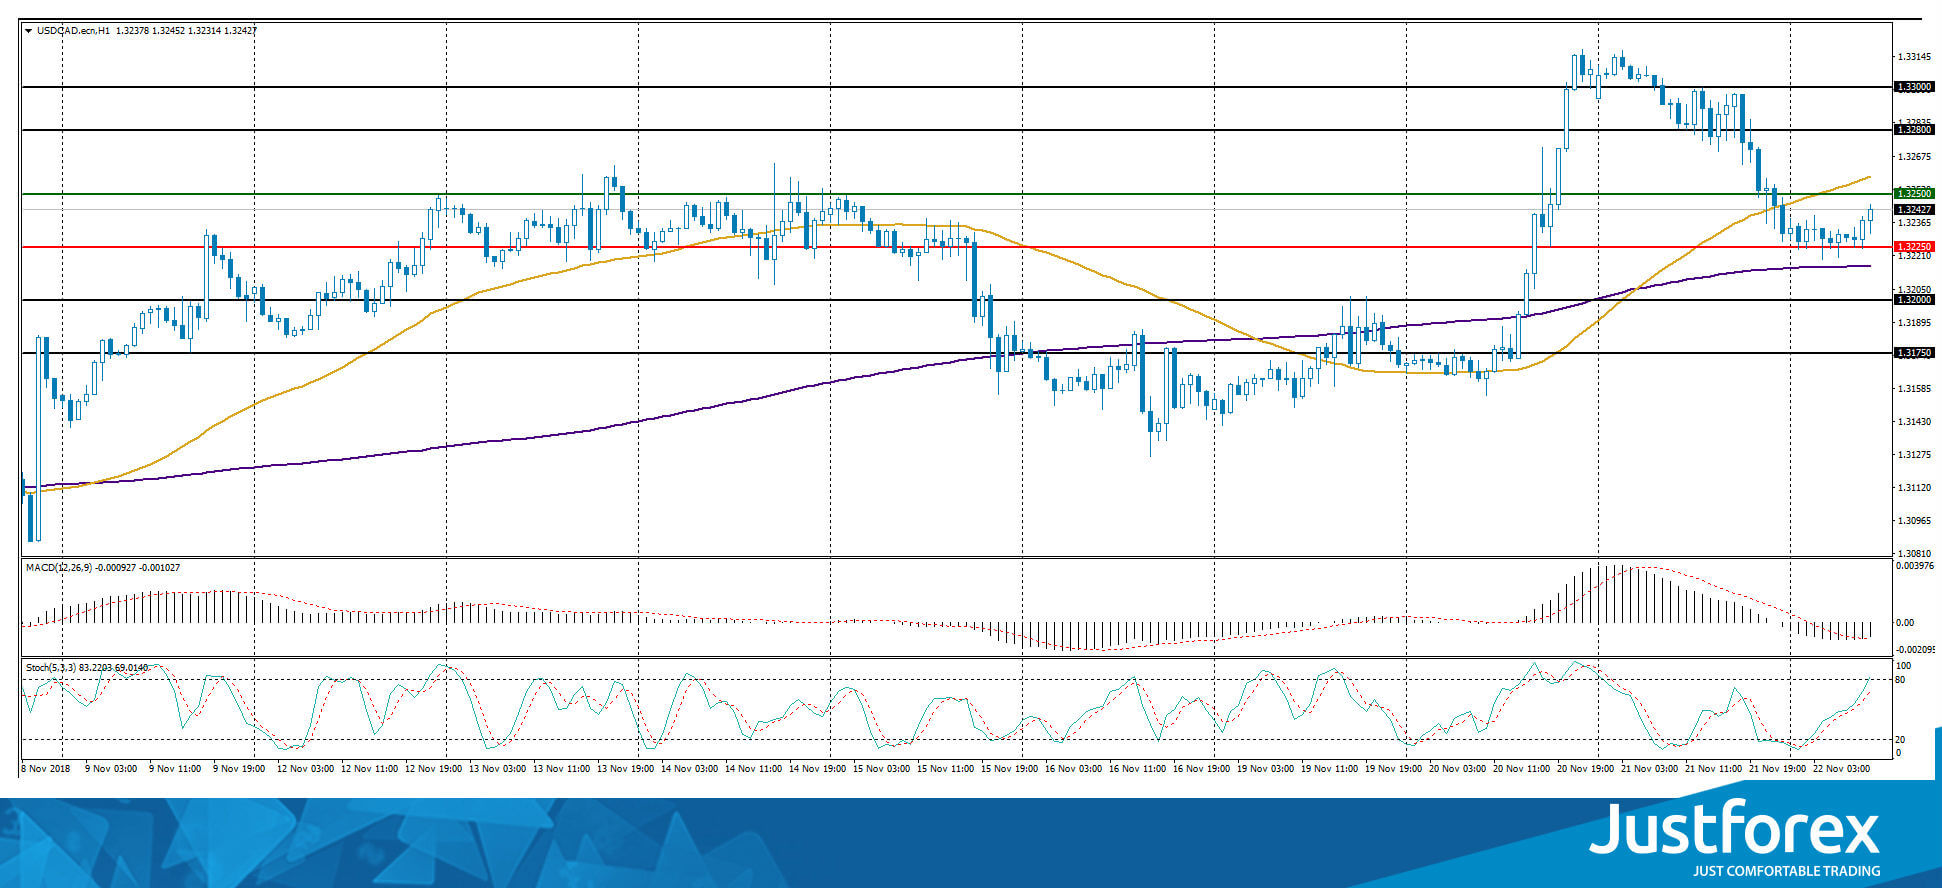The width and height of the screenshot is (1942, 888).
Task: Click the 14 Nov 11:00 time axis label
Action: pos(753,769)
